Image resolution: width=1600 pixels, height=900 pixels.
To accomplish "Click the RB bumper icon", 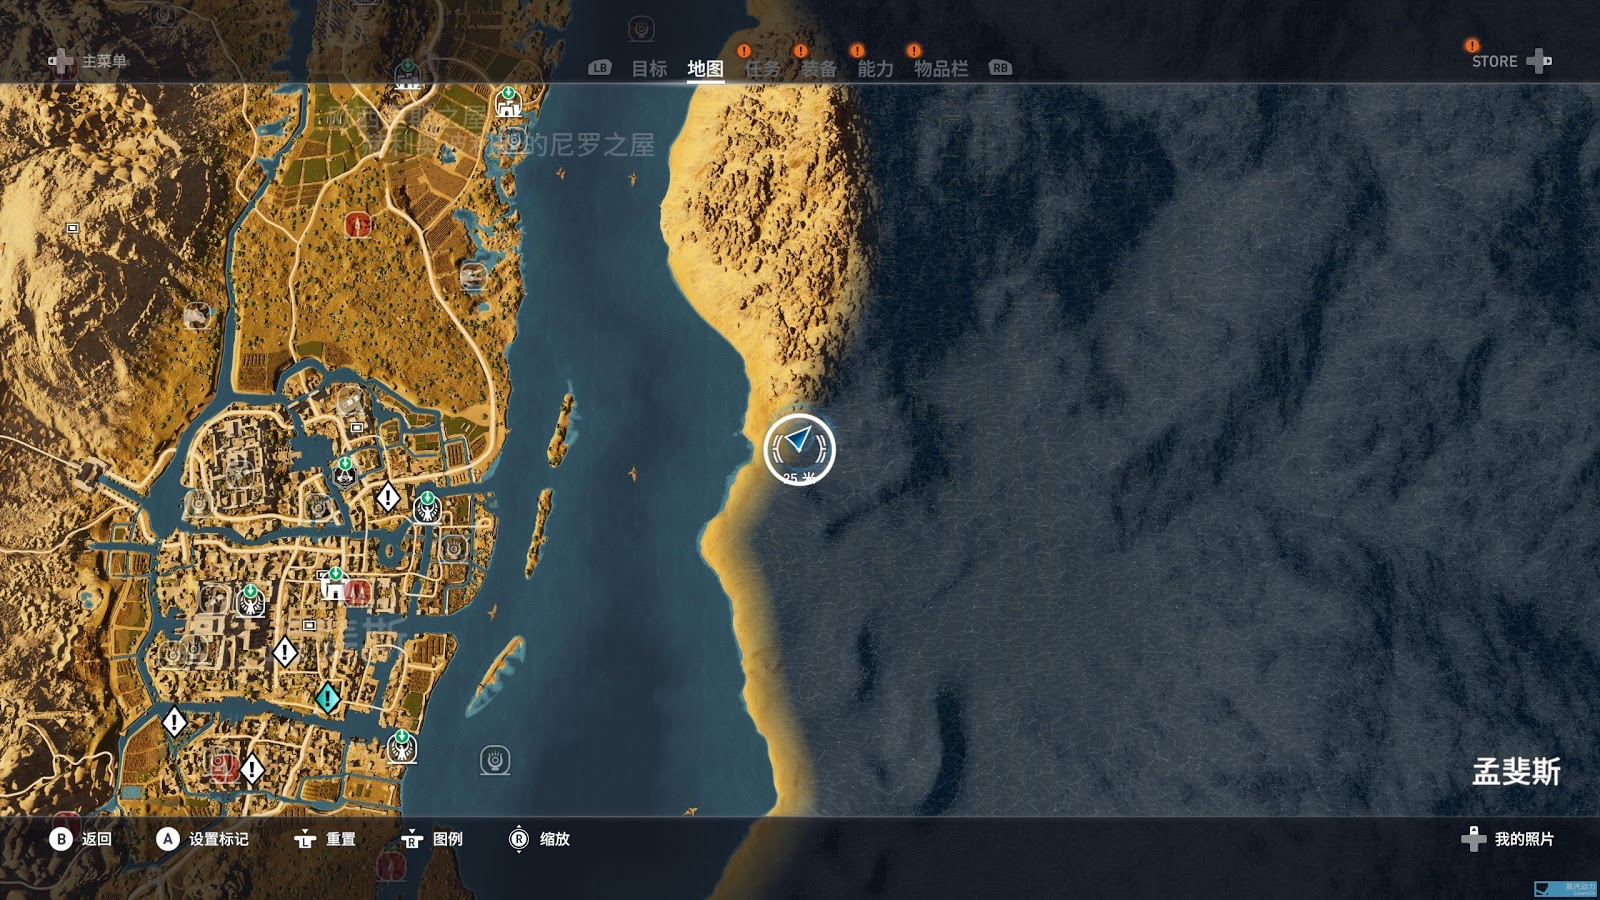I will click(1000, 68).
